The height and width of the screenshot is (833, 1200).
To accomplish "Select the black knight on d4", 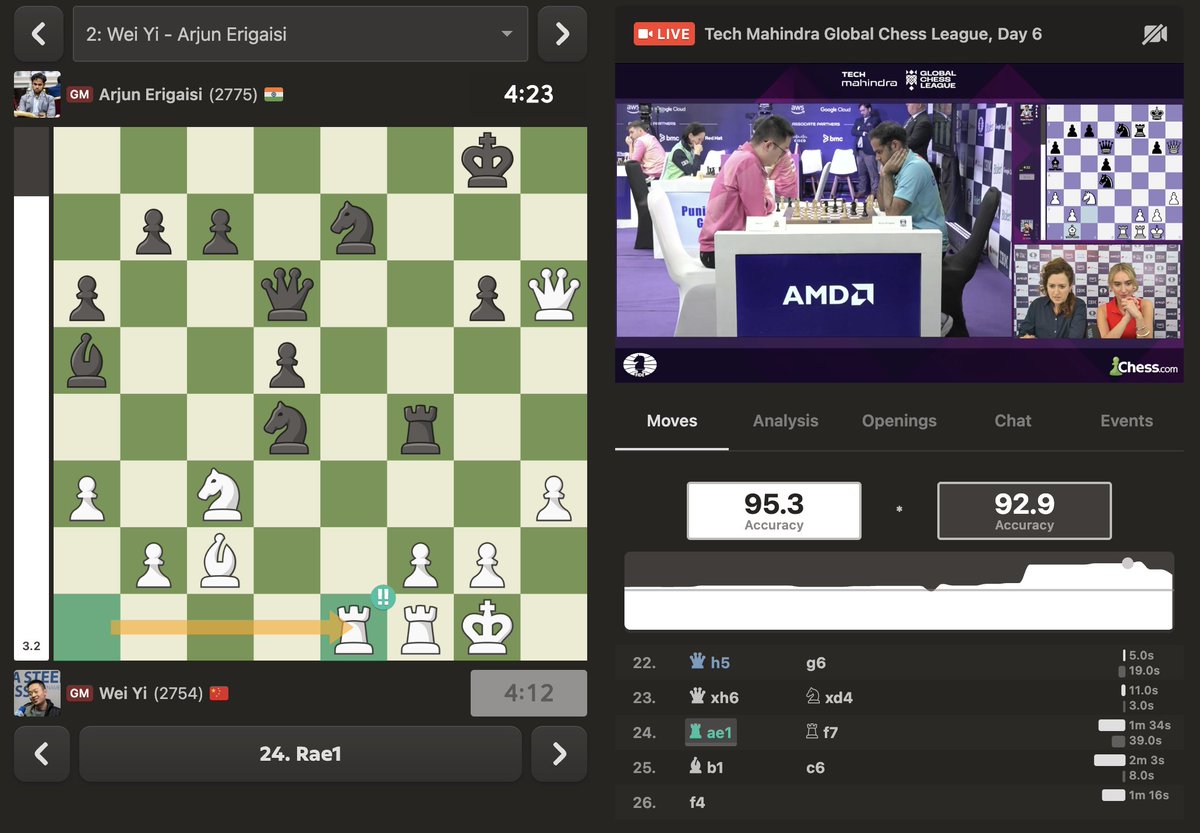I will [x=286, y=427].
